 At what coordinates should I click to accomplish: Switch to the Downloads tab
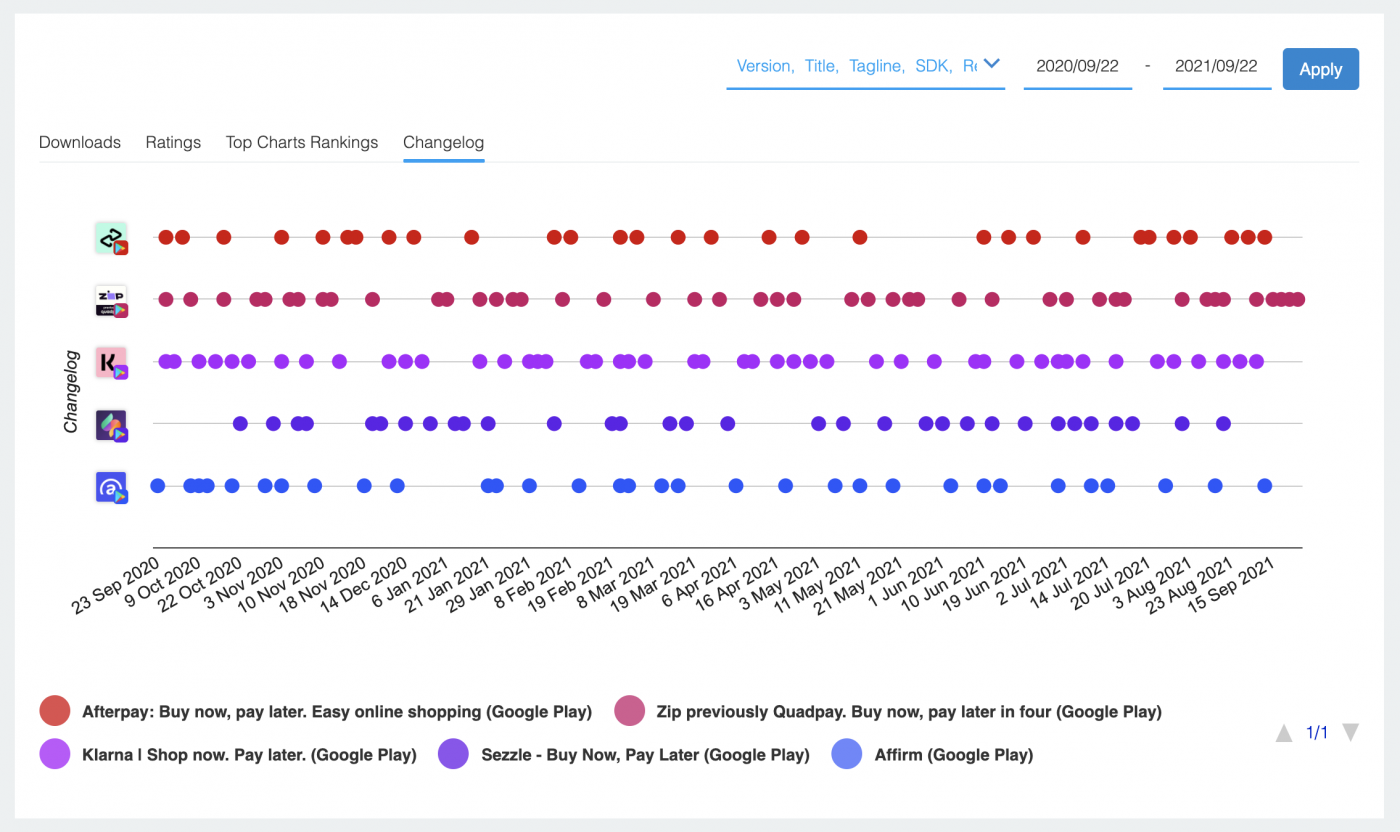point(79,142)
